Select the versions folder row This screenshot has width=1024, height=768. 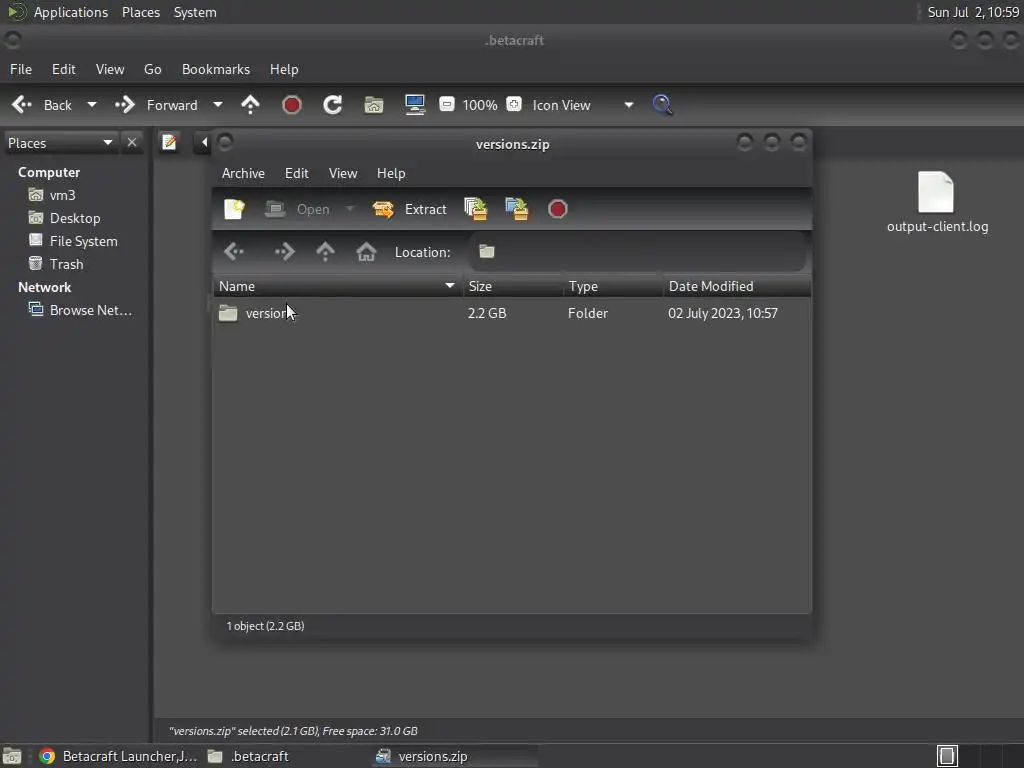[512, 313]
